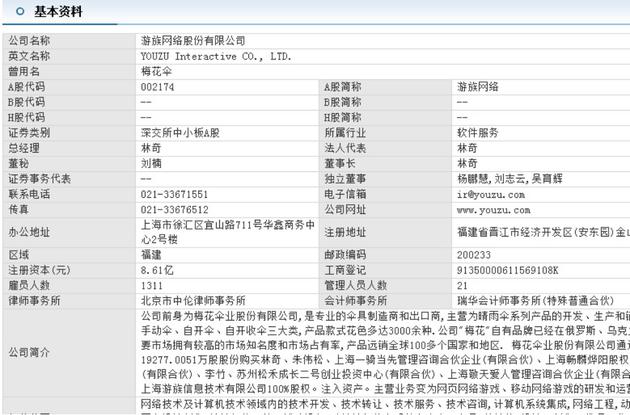Select English name YOUZU Interactive CO., LTD.

pyautogui.click(x=216, y=56)
